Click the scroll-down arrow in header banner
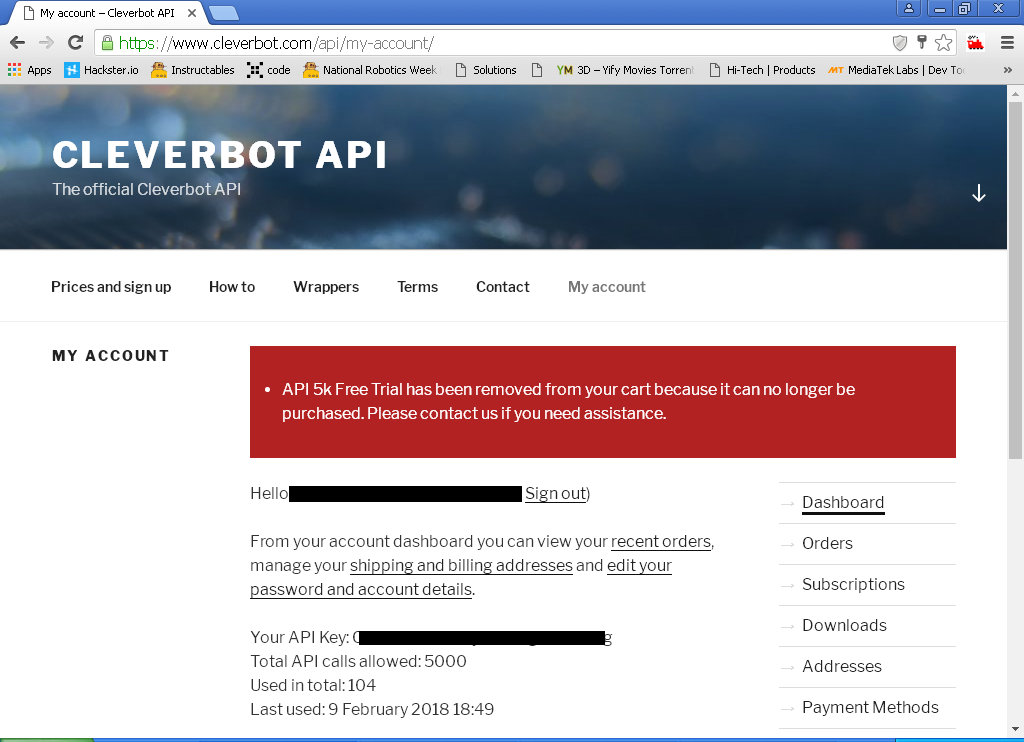 tap(978, 193)
